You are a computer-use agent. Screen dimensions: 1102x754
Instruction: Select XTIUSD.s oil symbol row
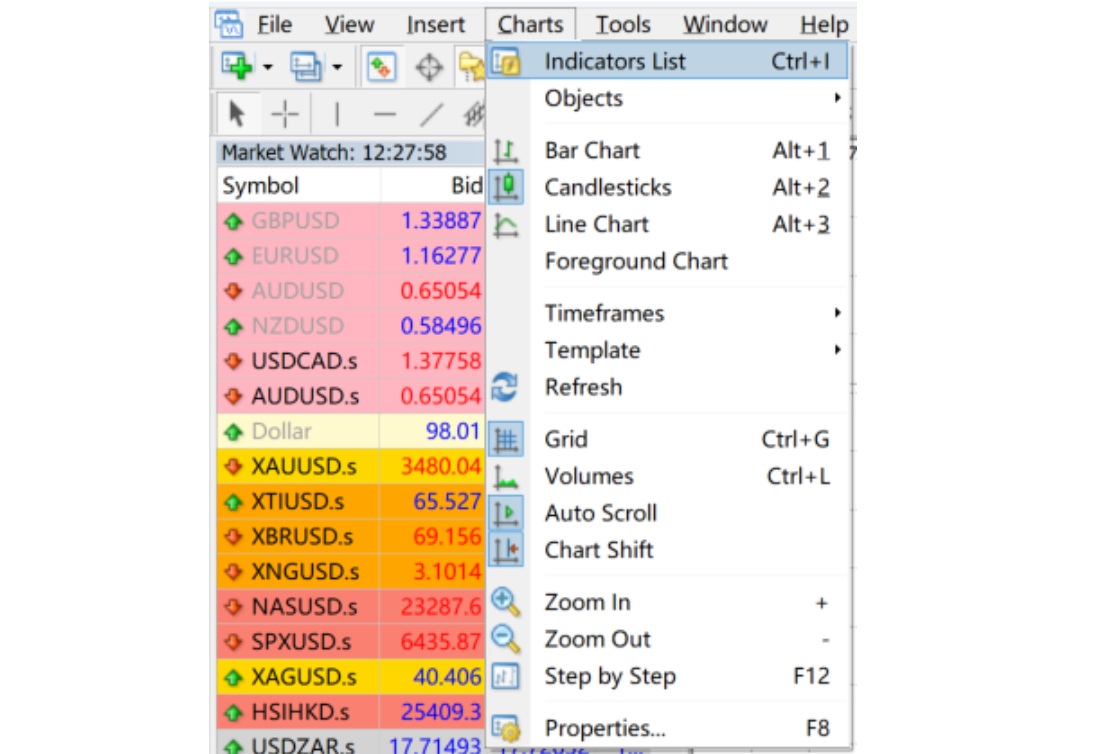coord(351,502)
